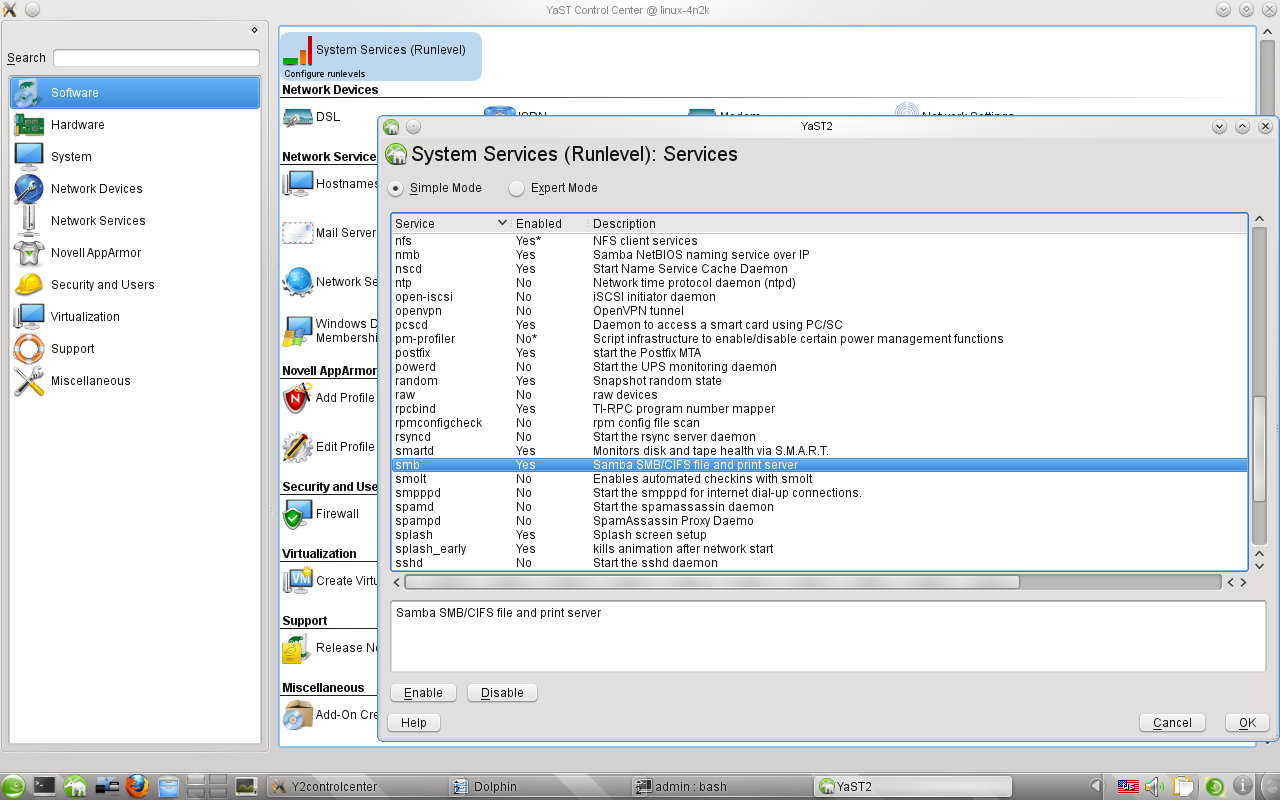Switch to Y2controlcenter in the taskbar
The image size is (1280, 800).
click(357, 787)
